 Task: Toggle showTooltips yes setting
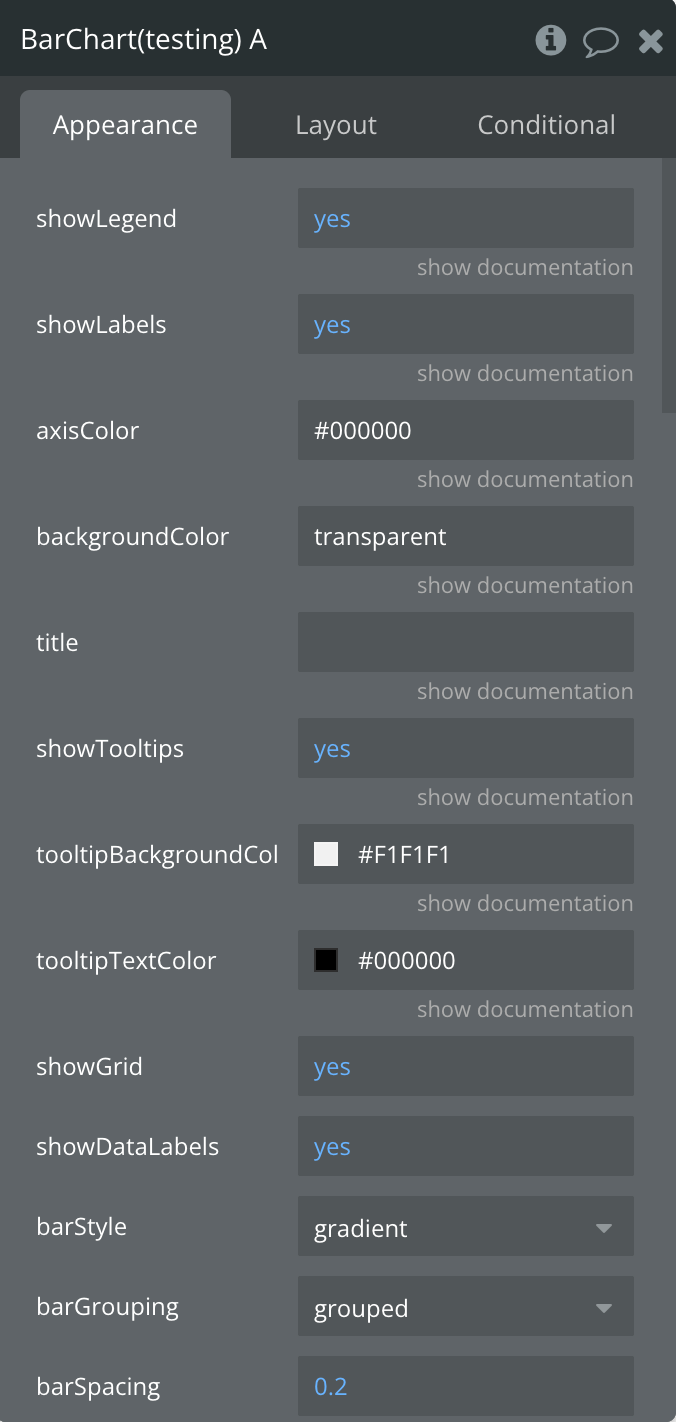click(x=333, y=749)
